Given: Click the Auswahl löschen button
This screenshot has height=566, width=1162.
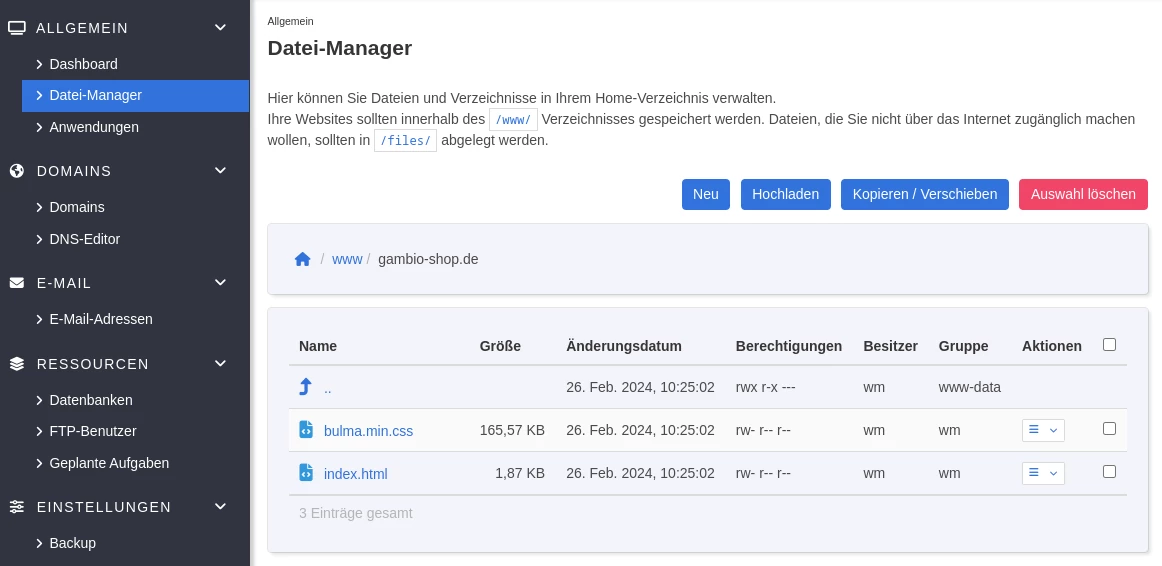Looking at the screenshot, I should point(1083,194).
